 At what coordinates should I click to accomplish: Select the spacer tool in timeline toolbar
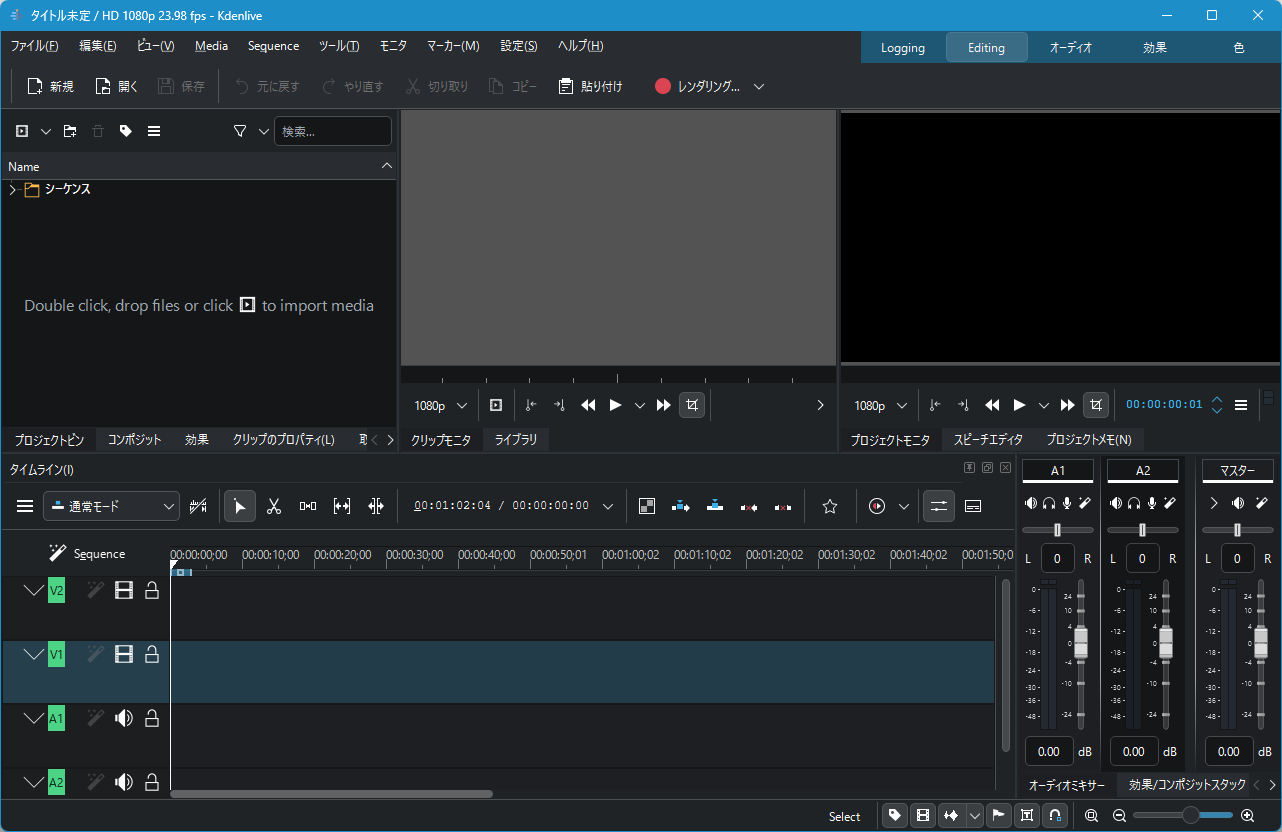(x=308, y=507)
